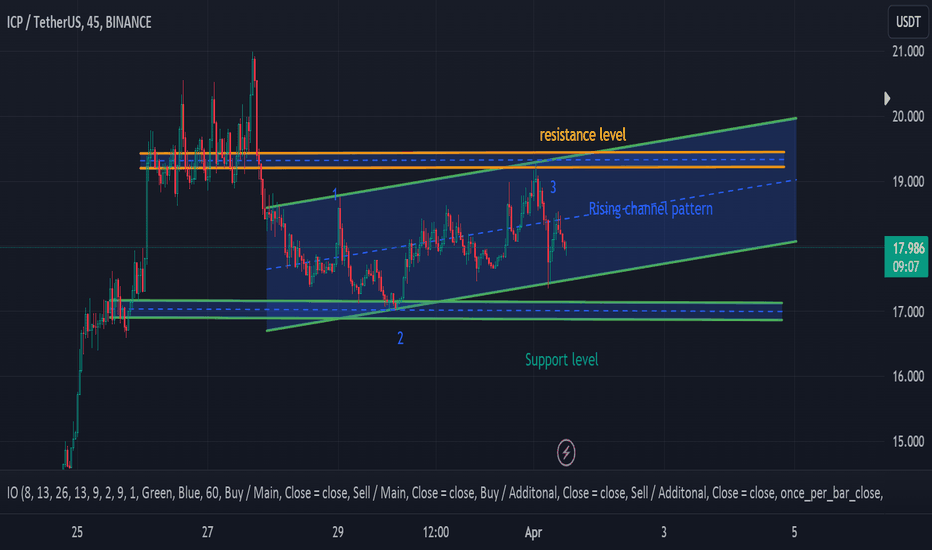
Task: Click the lightning bolt event icon
Action: tap(566, 453)
